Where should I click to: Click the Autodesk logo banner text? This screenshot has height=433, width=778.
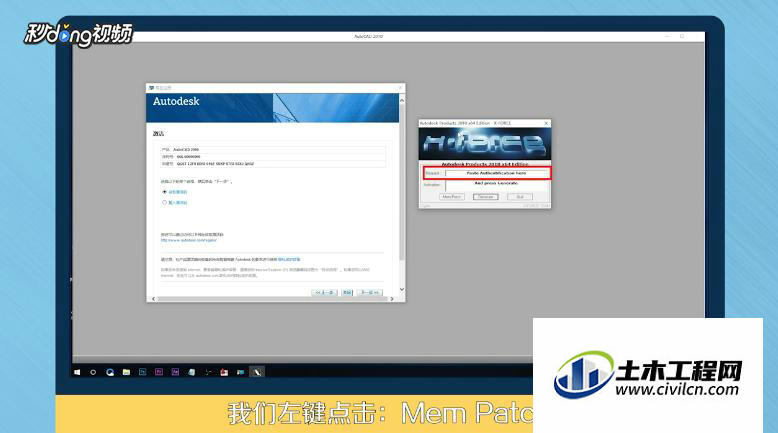(176, 102)
